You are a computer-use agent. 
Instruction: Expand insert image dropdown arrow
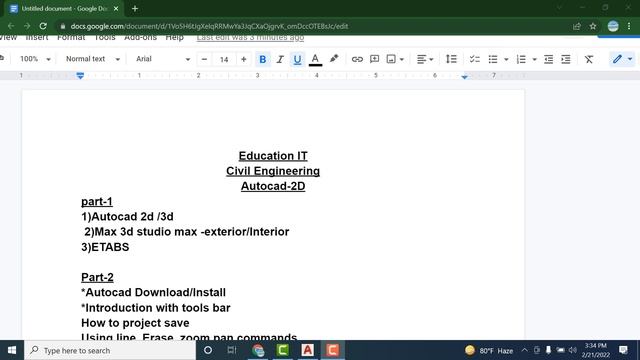[x=402, y=60]
